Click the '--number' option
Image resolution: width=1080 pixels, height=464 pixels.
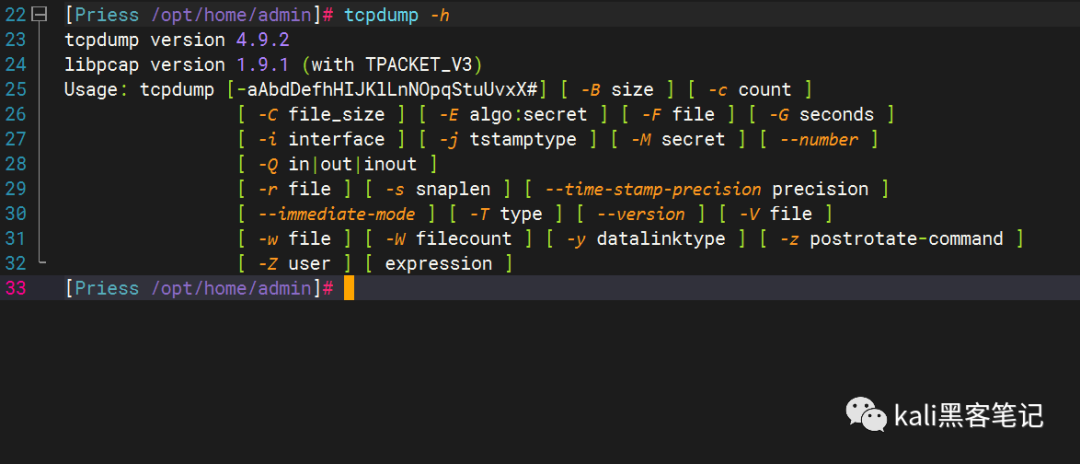point(819,139)
